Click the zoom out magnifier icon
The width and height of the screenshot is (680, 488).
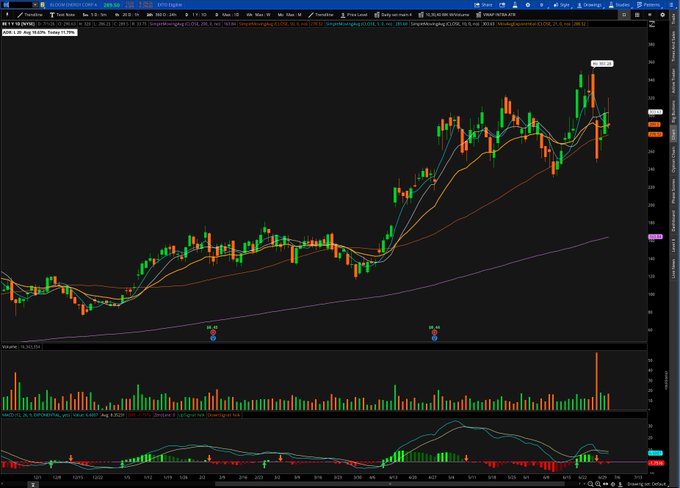(591, 484)
